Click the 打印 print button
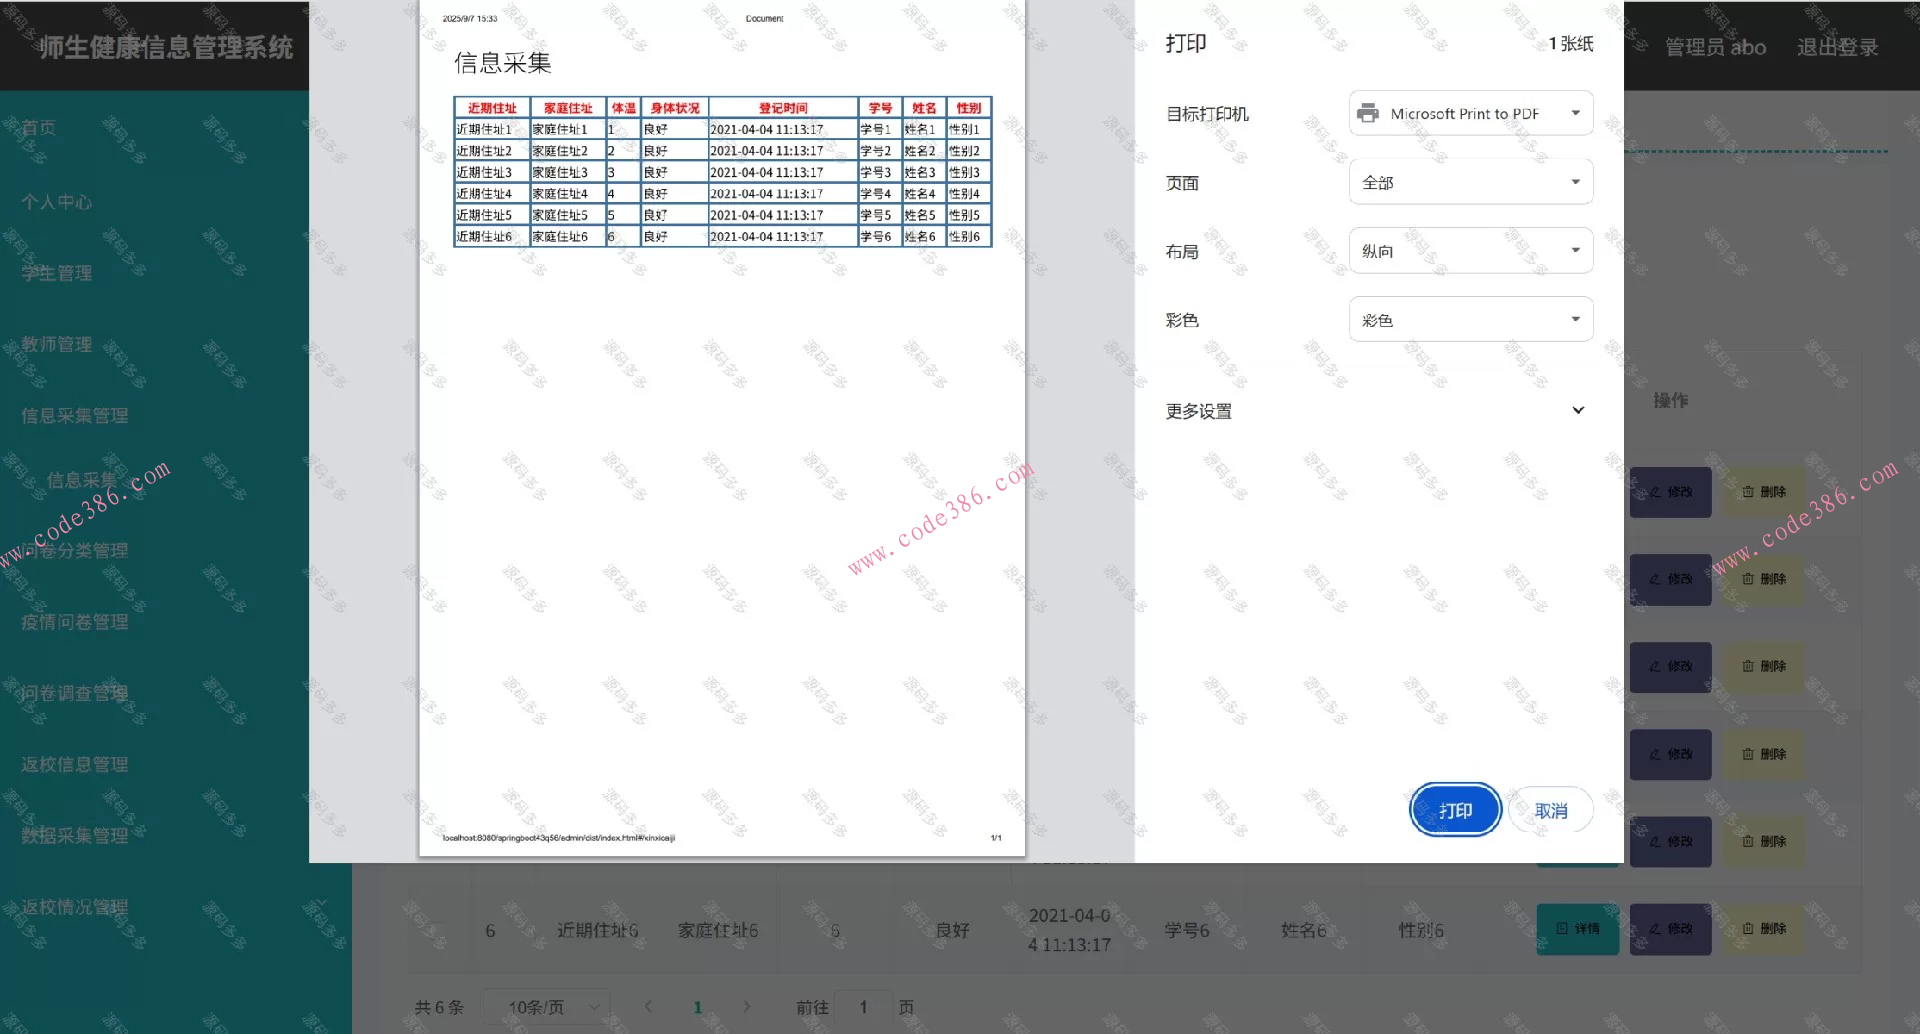The width and height of the screenshot is (1920, 1034). pyautogui.click(x=1455, y=809)
